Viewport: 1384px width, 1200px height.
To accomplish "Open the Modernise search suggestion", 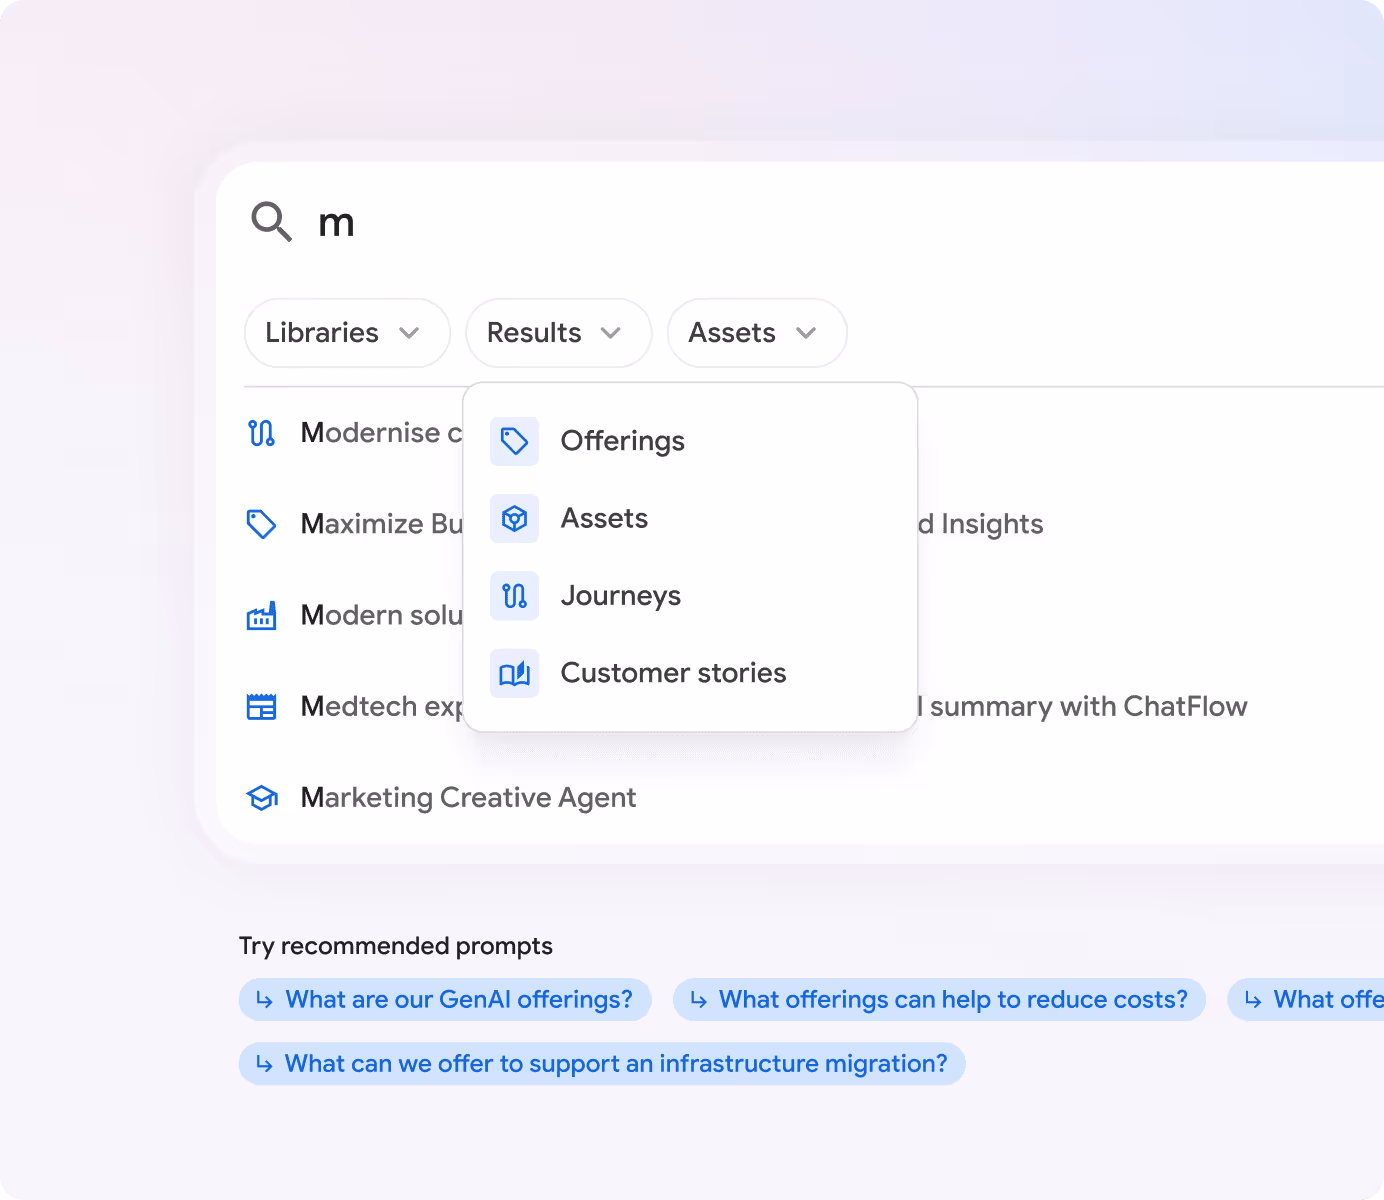I will click(381, 433).
